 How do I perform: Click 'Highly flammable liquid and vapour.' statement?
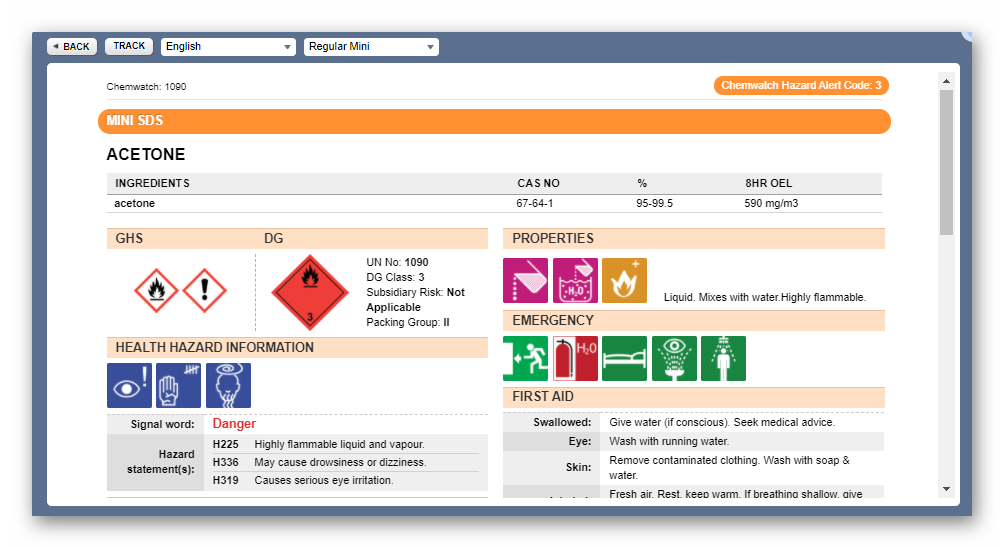coord(339,444)
